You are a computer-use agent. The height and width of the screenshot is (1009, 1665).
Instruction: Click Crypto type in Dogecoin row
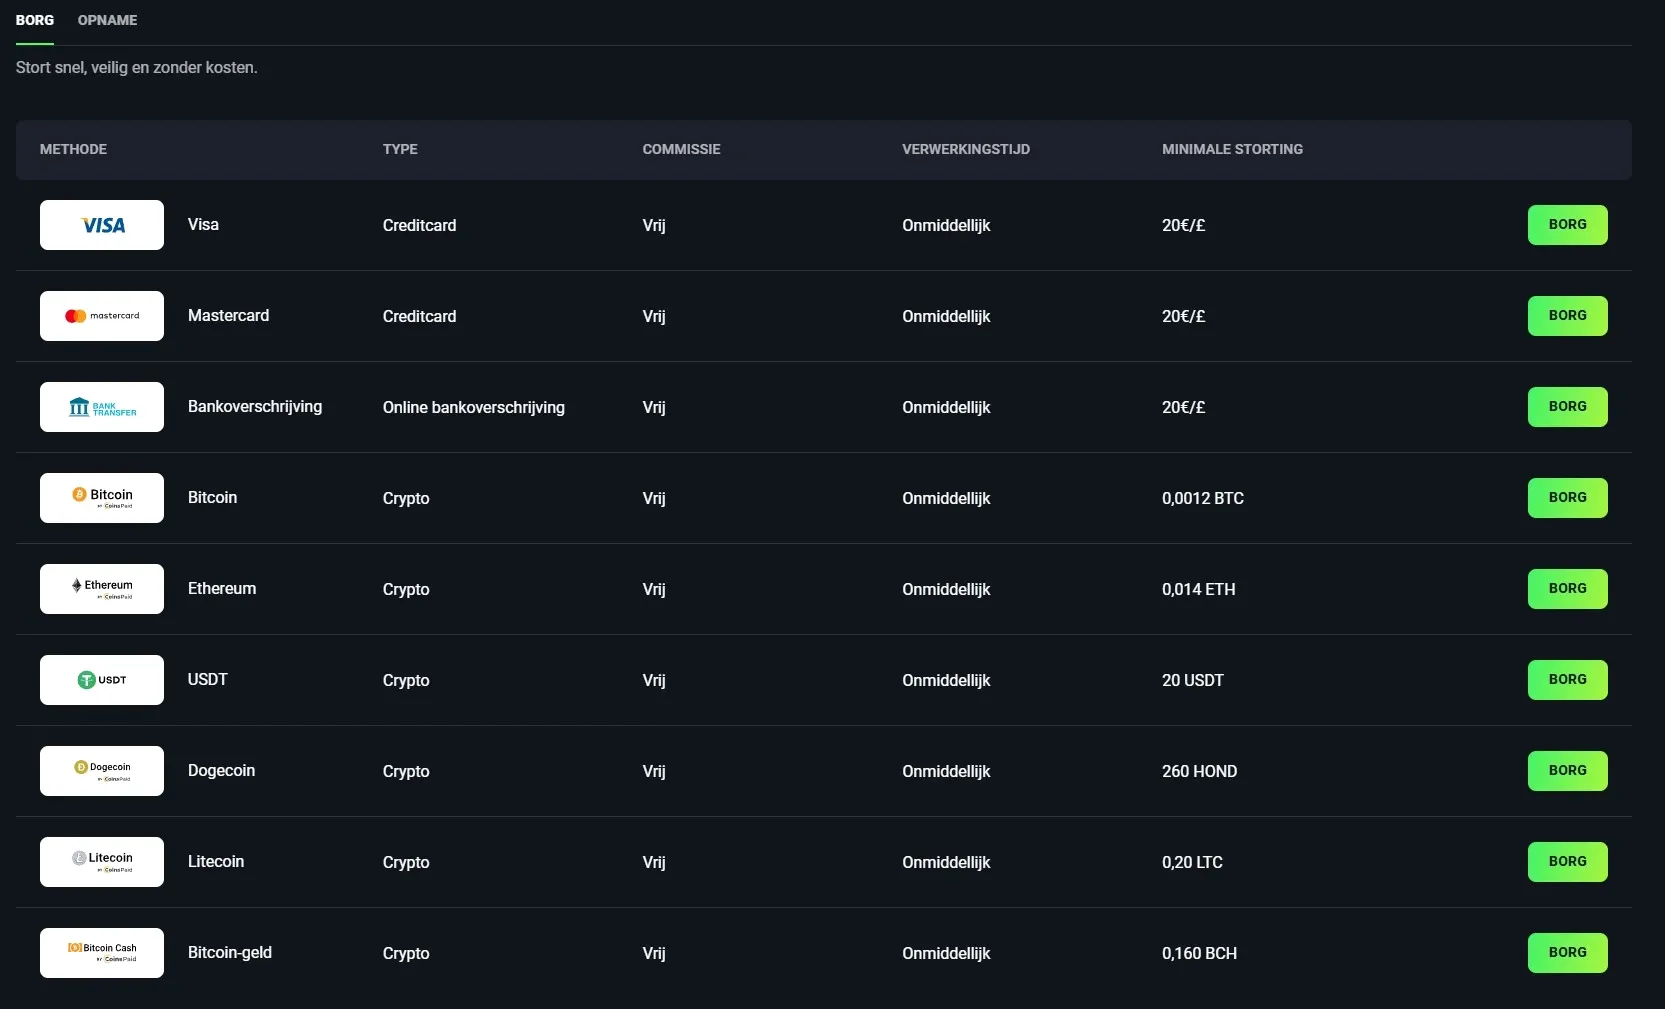[x=406, y=772]
